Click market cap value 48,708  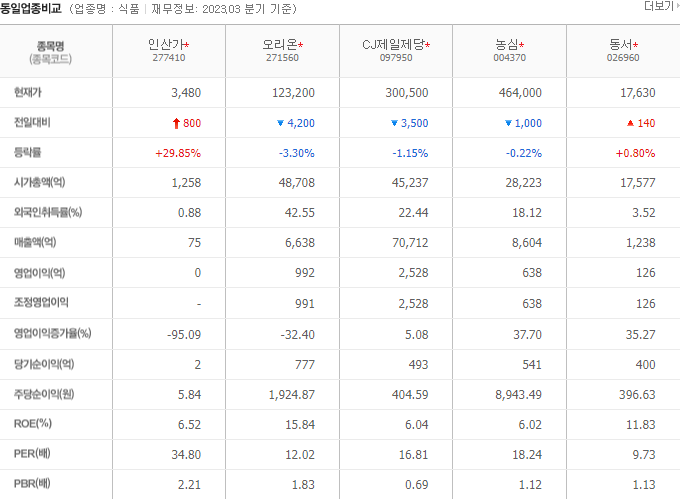pos(297,183)
